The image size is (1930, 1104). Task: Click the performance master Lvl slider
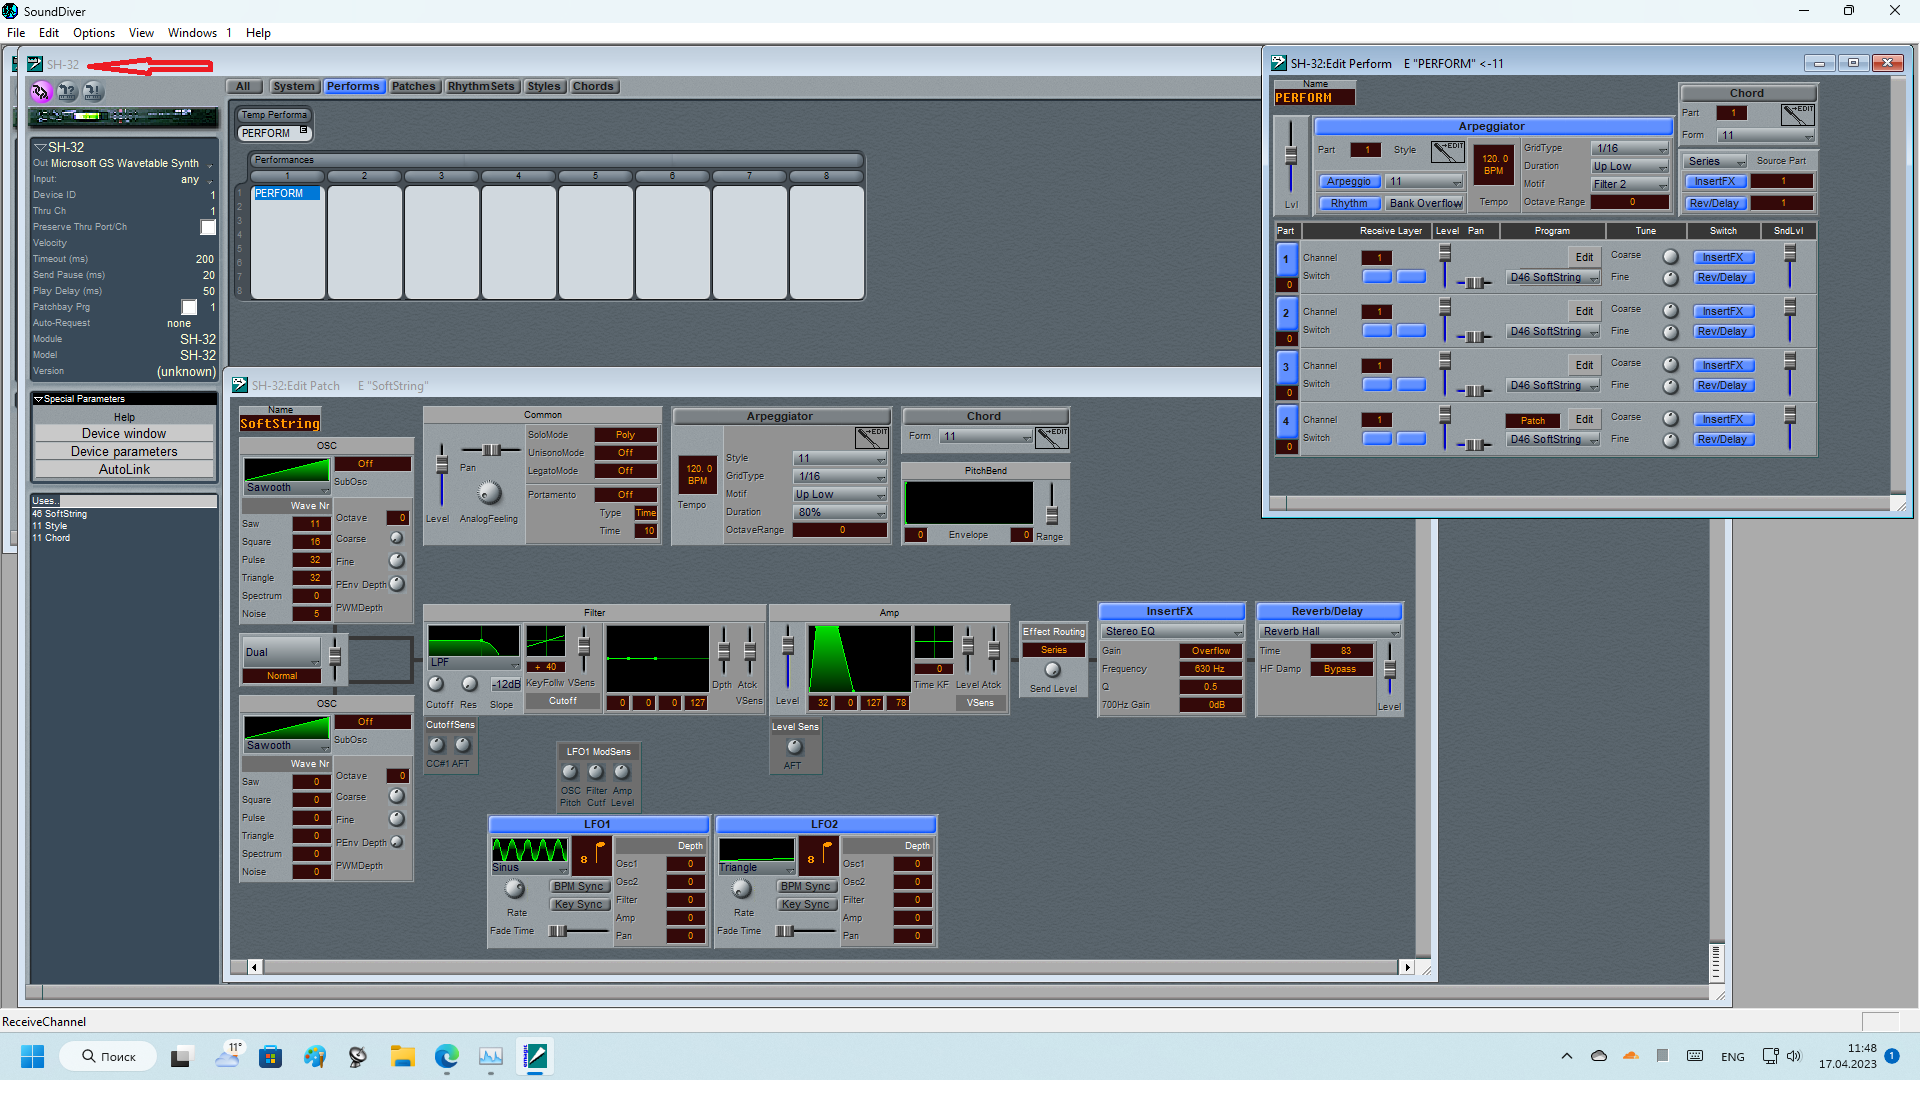pos(1291,157)
